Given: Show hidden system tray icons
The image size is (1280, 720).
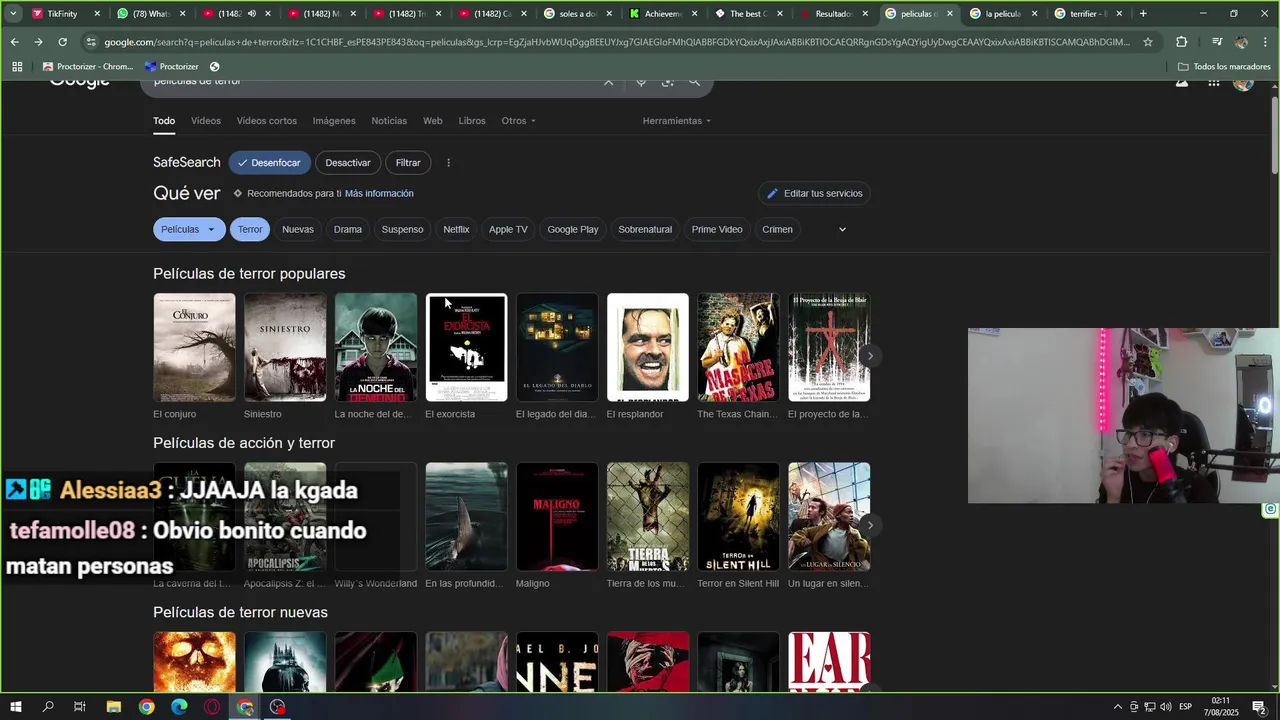Looking at the screenshot, I should [1118, 707].
